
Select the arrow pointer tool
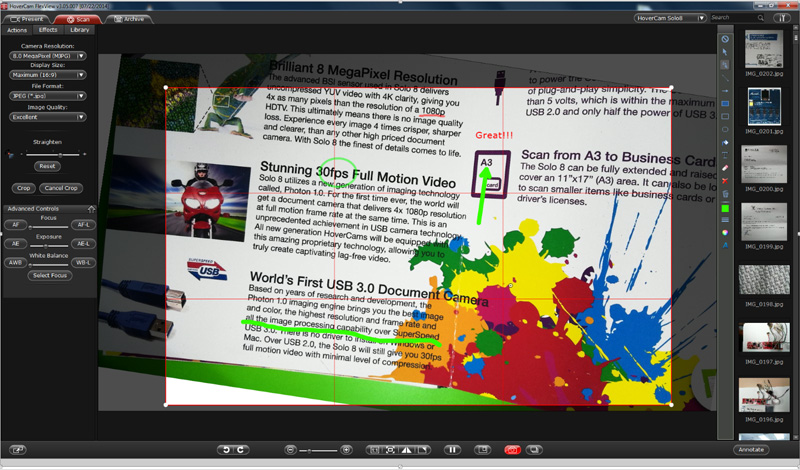725,52
